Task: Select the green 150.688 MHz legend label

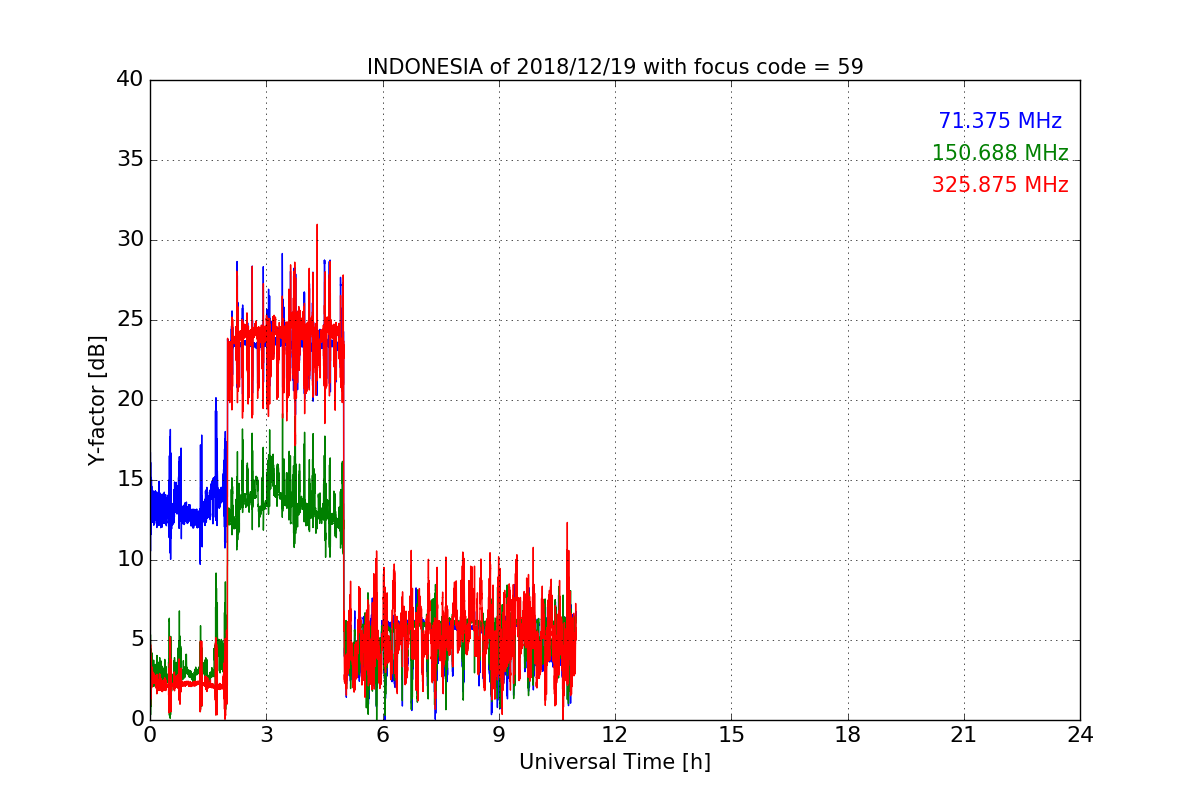Action: point(1000,153)
